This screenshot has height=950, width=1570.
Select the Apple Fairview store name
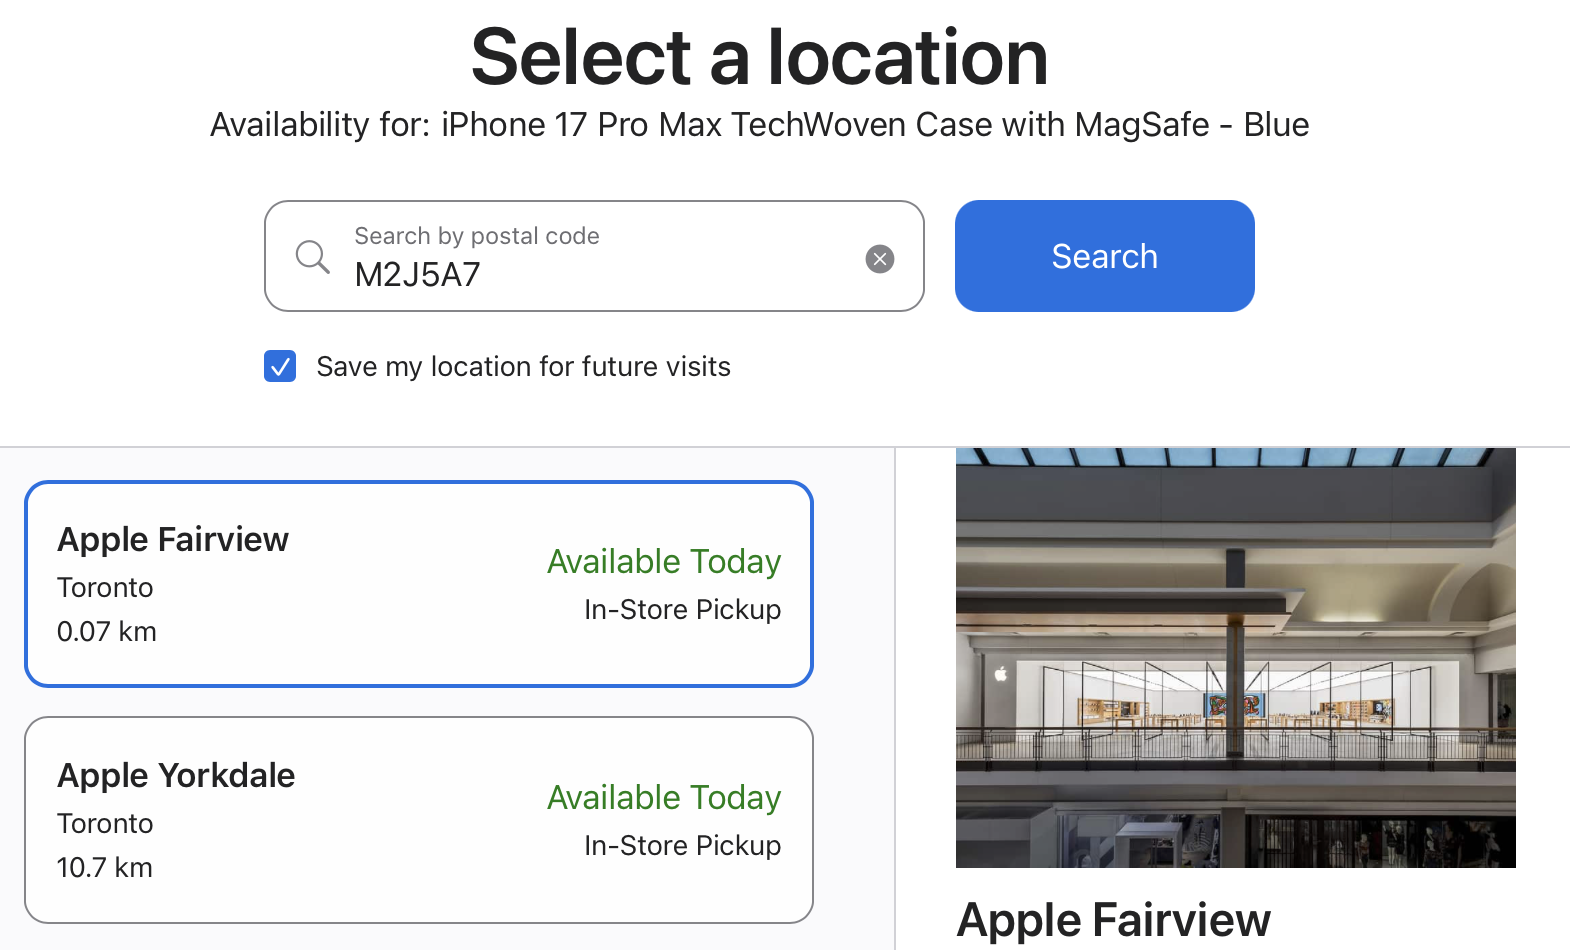(x=173, y=540)
